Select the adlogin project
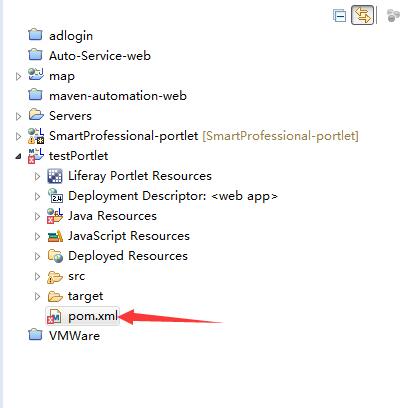Viewport: 415px width, 408px height. (71, 36)
